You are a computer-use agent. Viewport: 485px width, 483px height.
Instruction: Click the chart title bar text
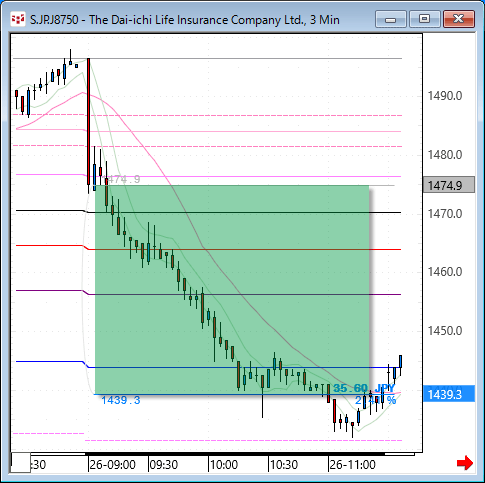(185, 20)
